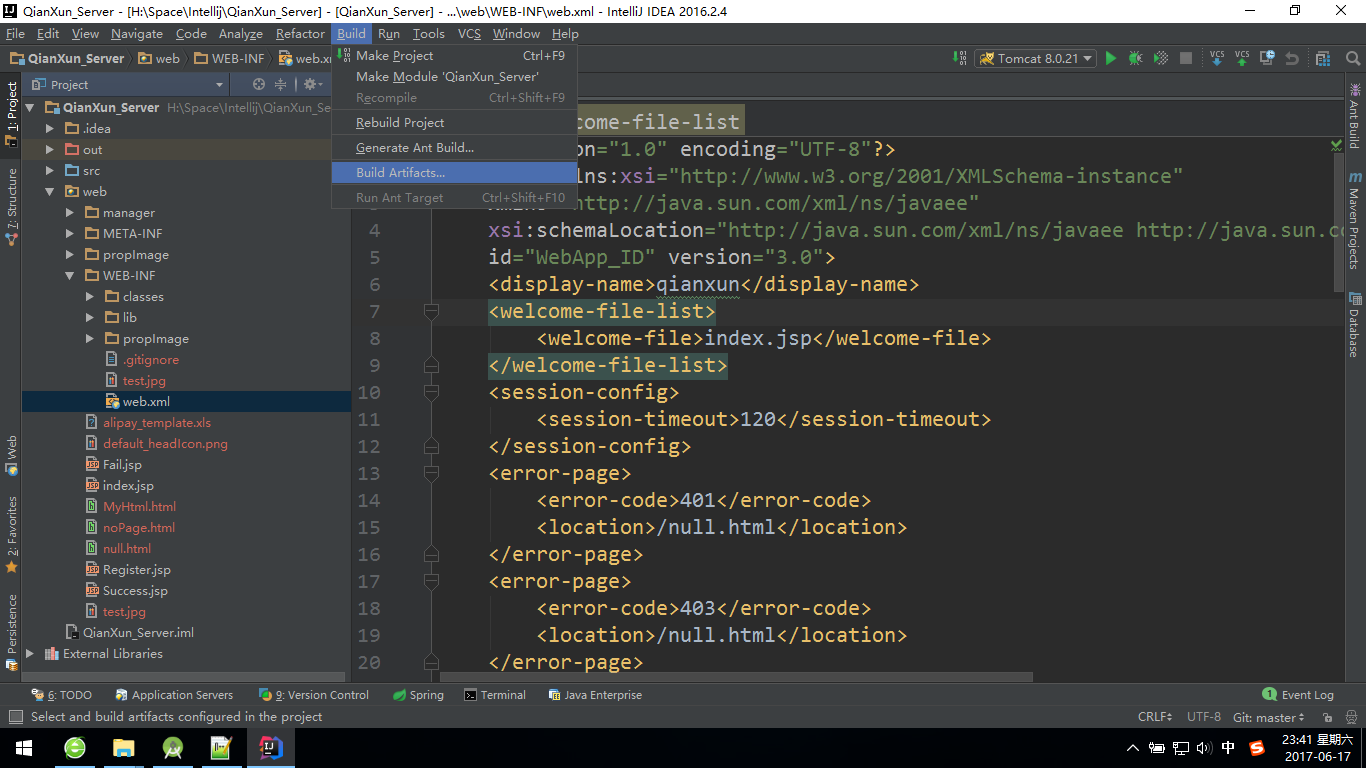Select the index.jsp file in tree
1366x768 pixels.
(128, 486)
